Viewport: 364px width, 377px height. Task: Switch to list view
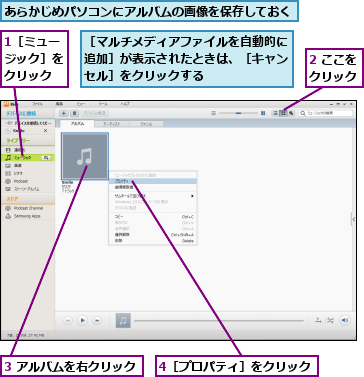point(275,113)
